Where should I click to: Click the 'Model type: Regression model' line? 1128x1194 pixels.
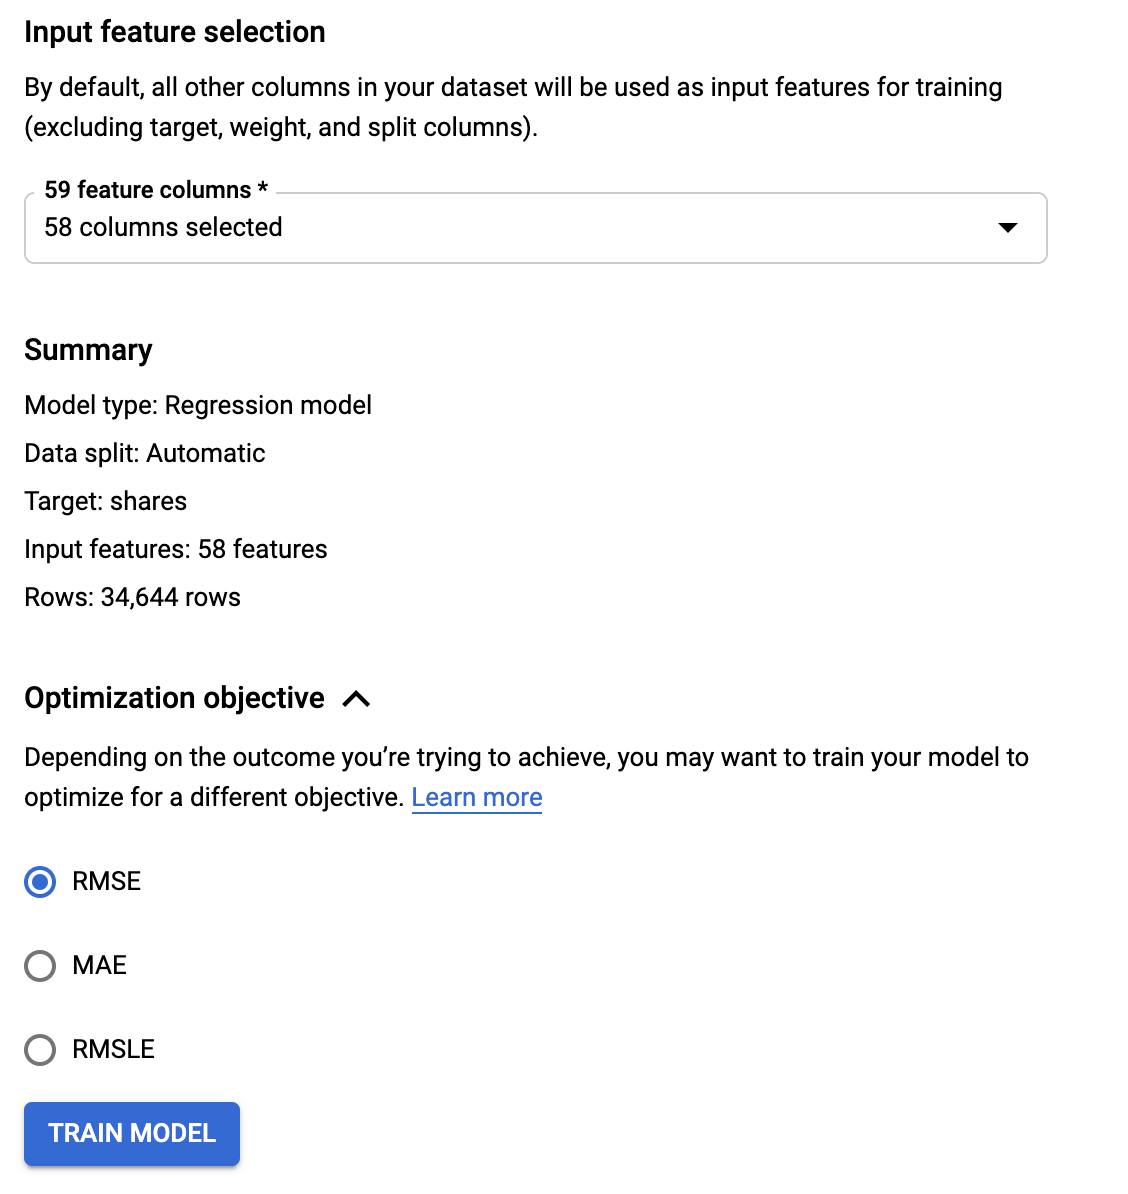tap(198, 405)
